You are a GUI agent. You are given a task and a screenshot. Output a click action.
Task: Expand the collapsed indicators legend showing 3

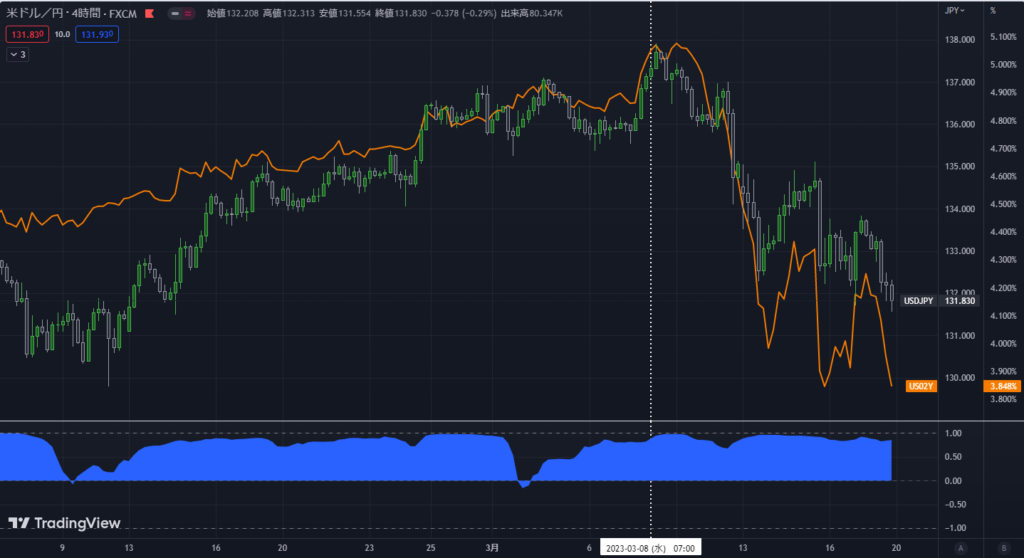pyautogui.click(x=18, y=55)
